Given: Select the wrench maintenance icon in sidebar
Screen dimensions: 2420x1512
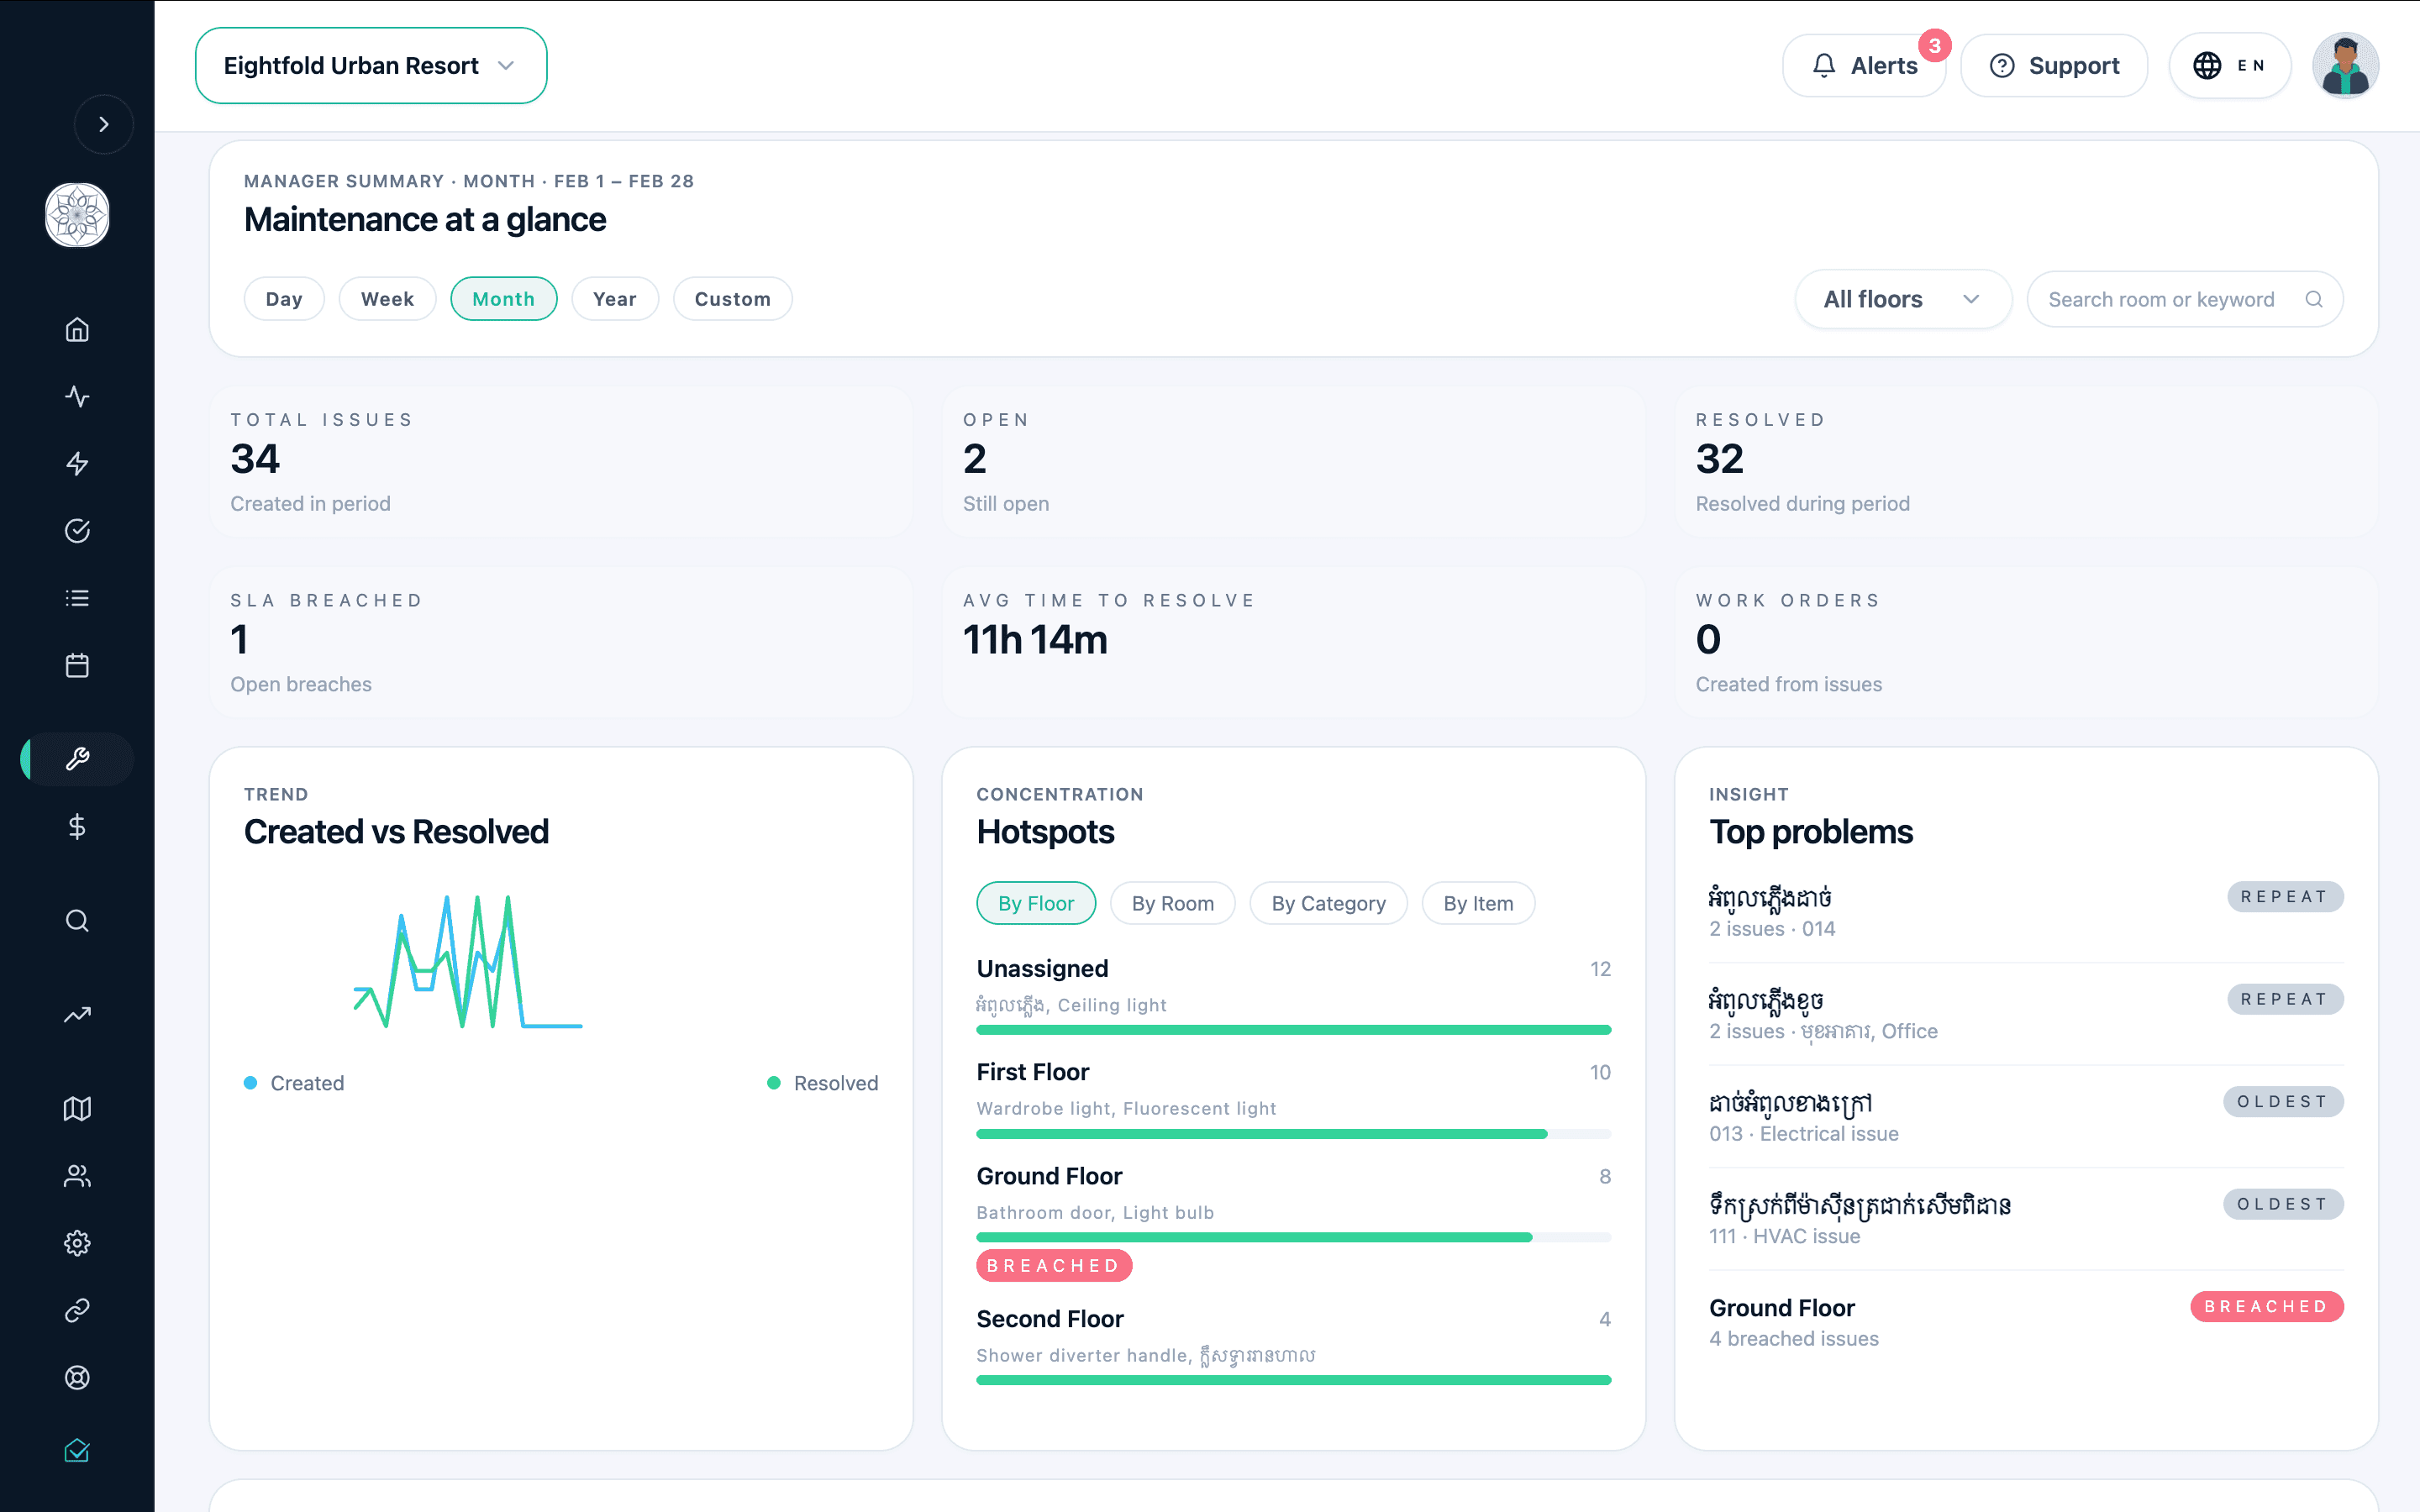Looking at the screenshot, I should pos(77,759).
